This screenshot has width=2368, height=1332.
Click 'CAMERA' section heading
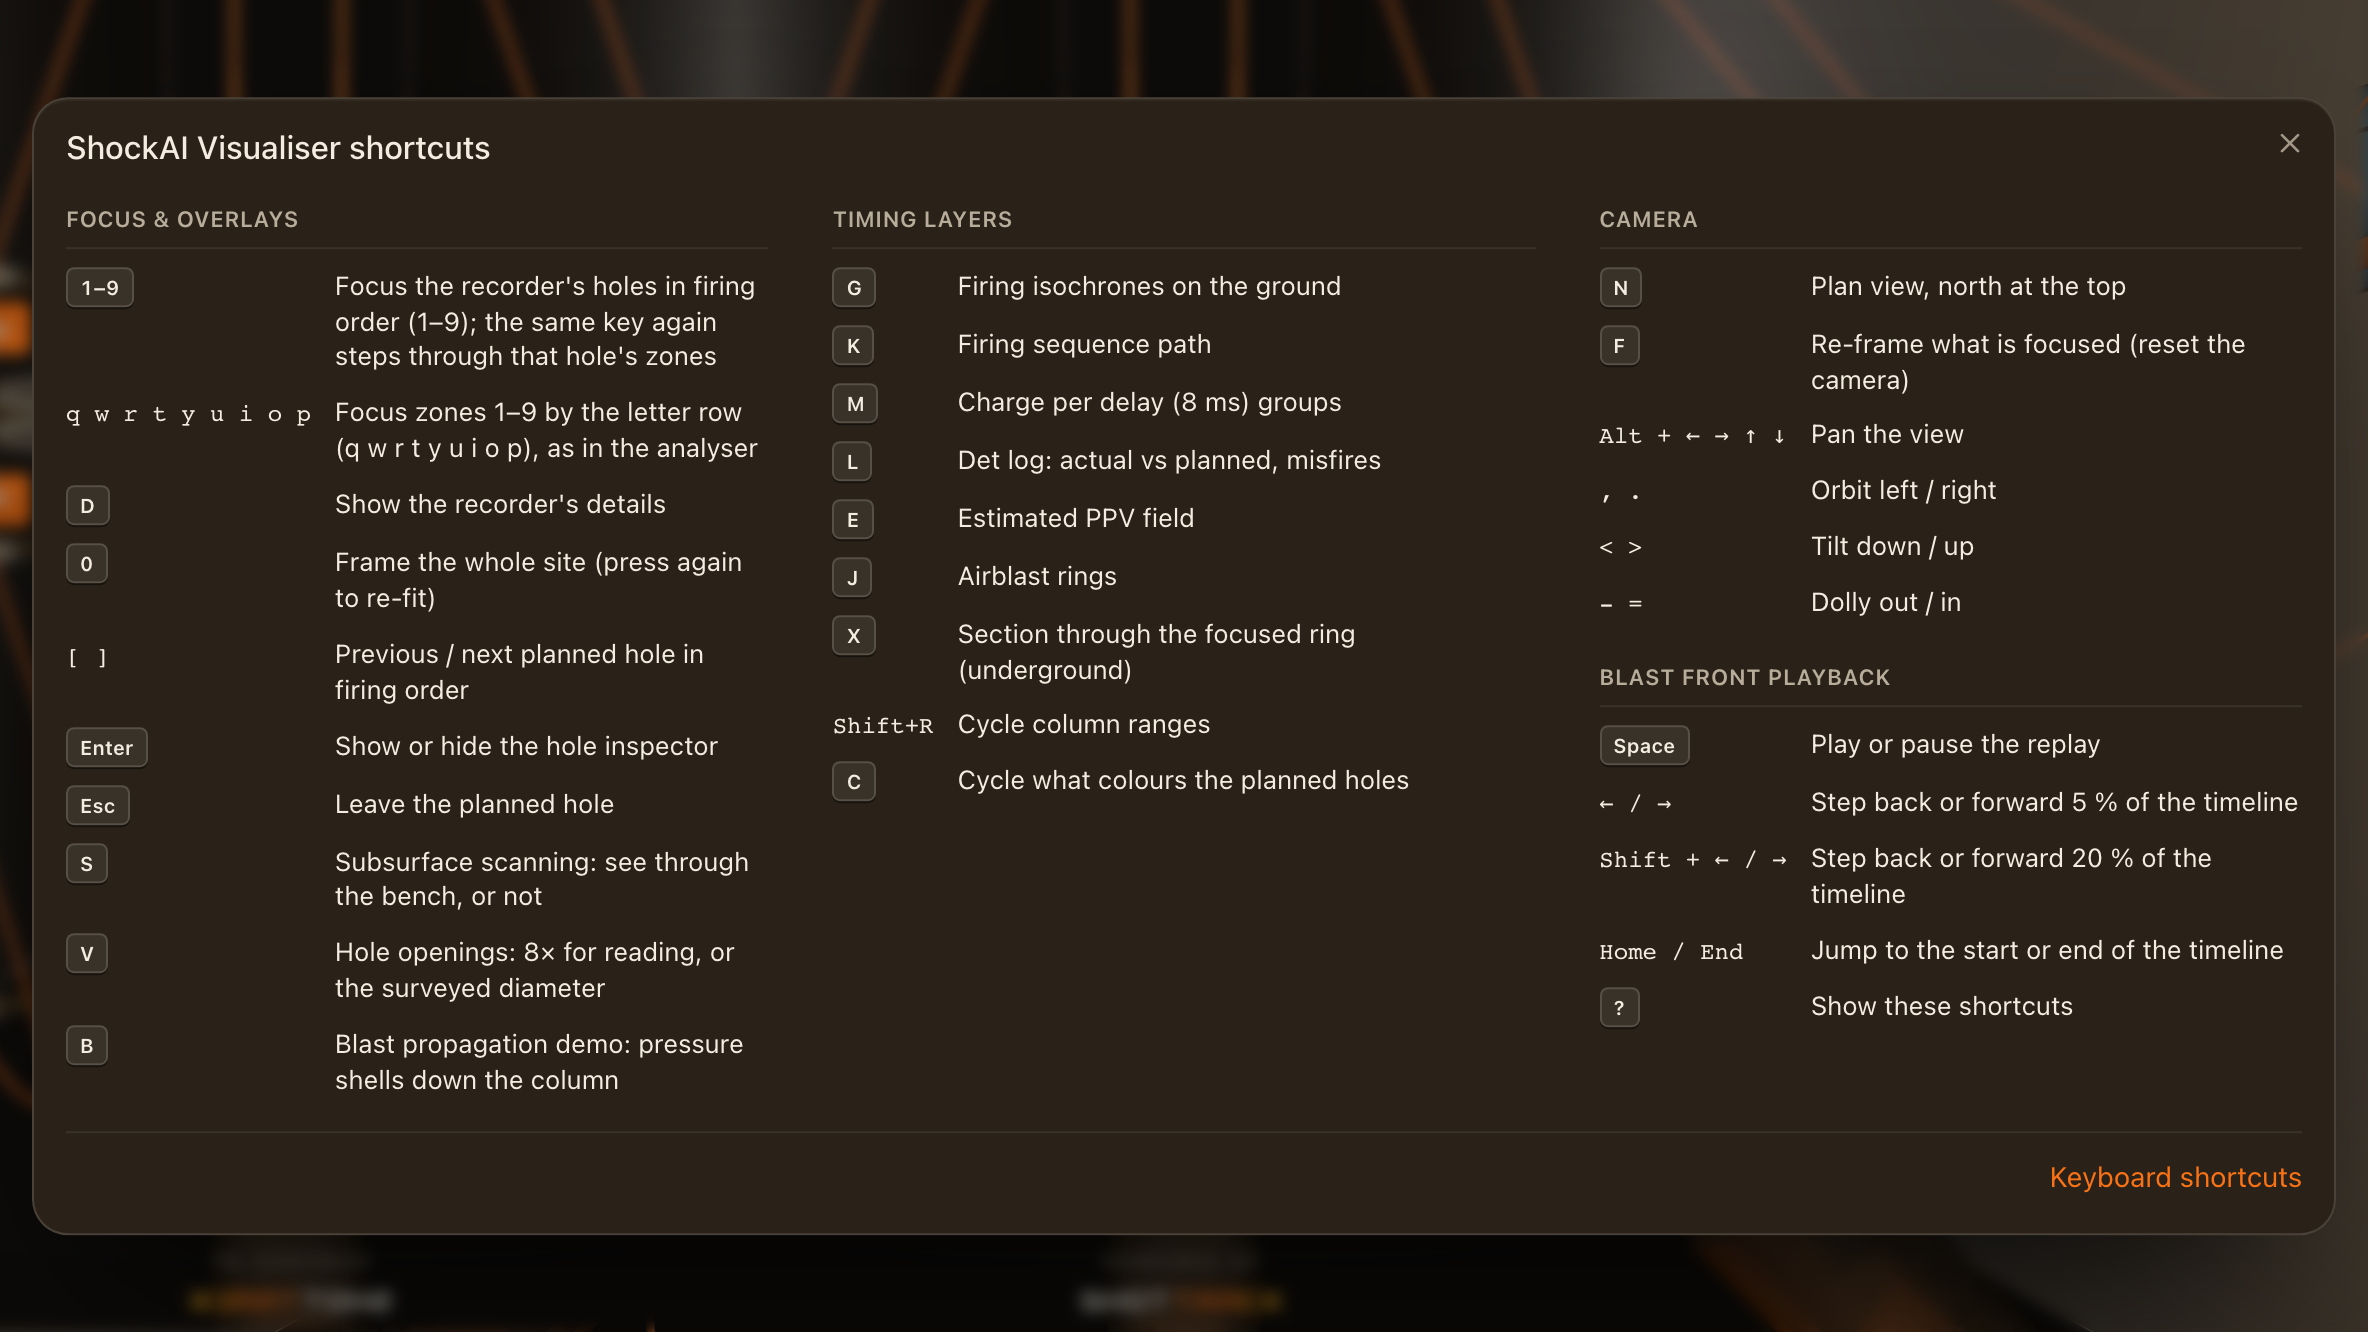click(1648, 220)
